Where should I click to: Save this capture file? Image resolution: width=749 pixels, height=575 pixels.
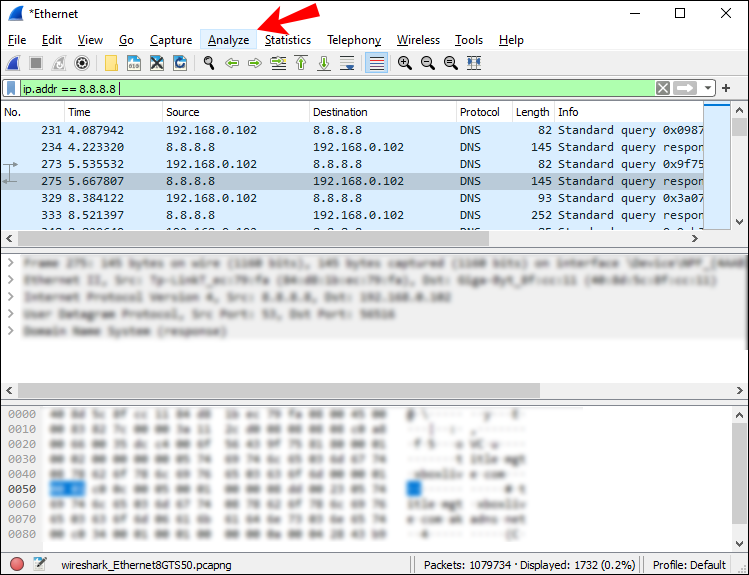(134, 63)
